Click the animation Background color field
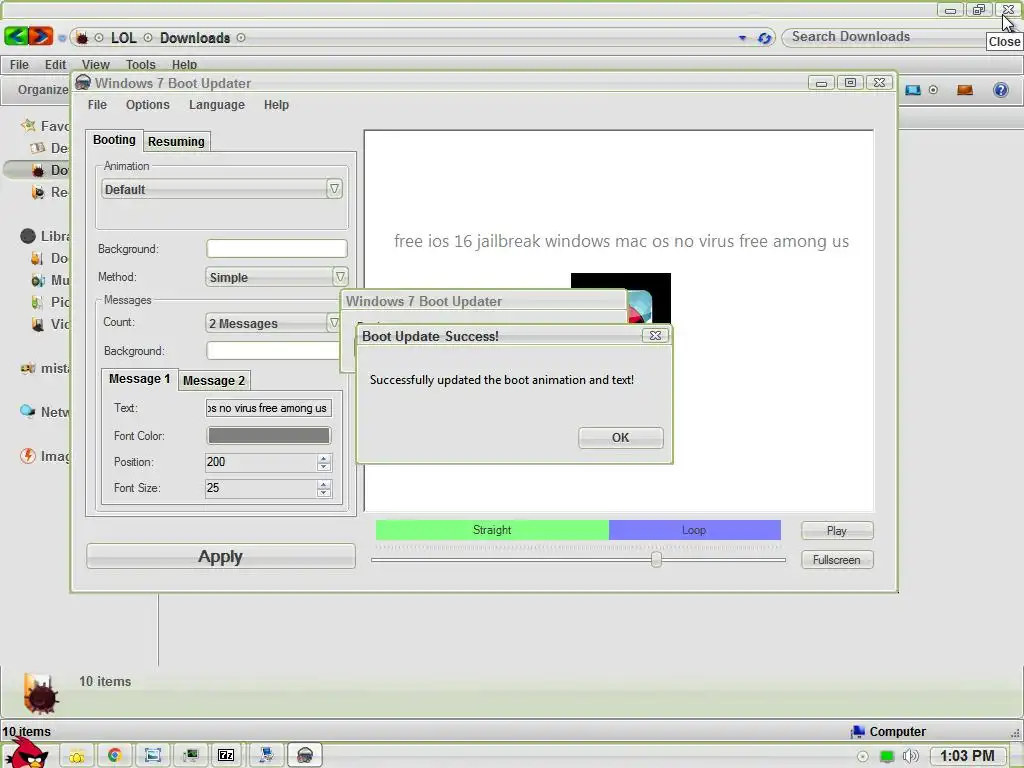Viewport: 1024px width, 768px height. tap(277, 249)
